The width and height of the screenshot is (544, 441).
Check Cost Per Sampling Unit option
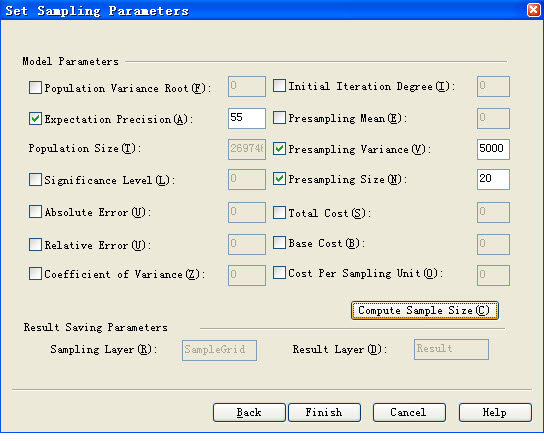point(279,273)
